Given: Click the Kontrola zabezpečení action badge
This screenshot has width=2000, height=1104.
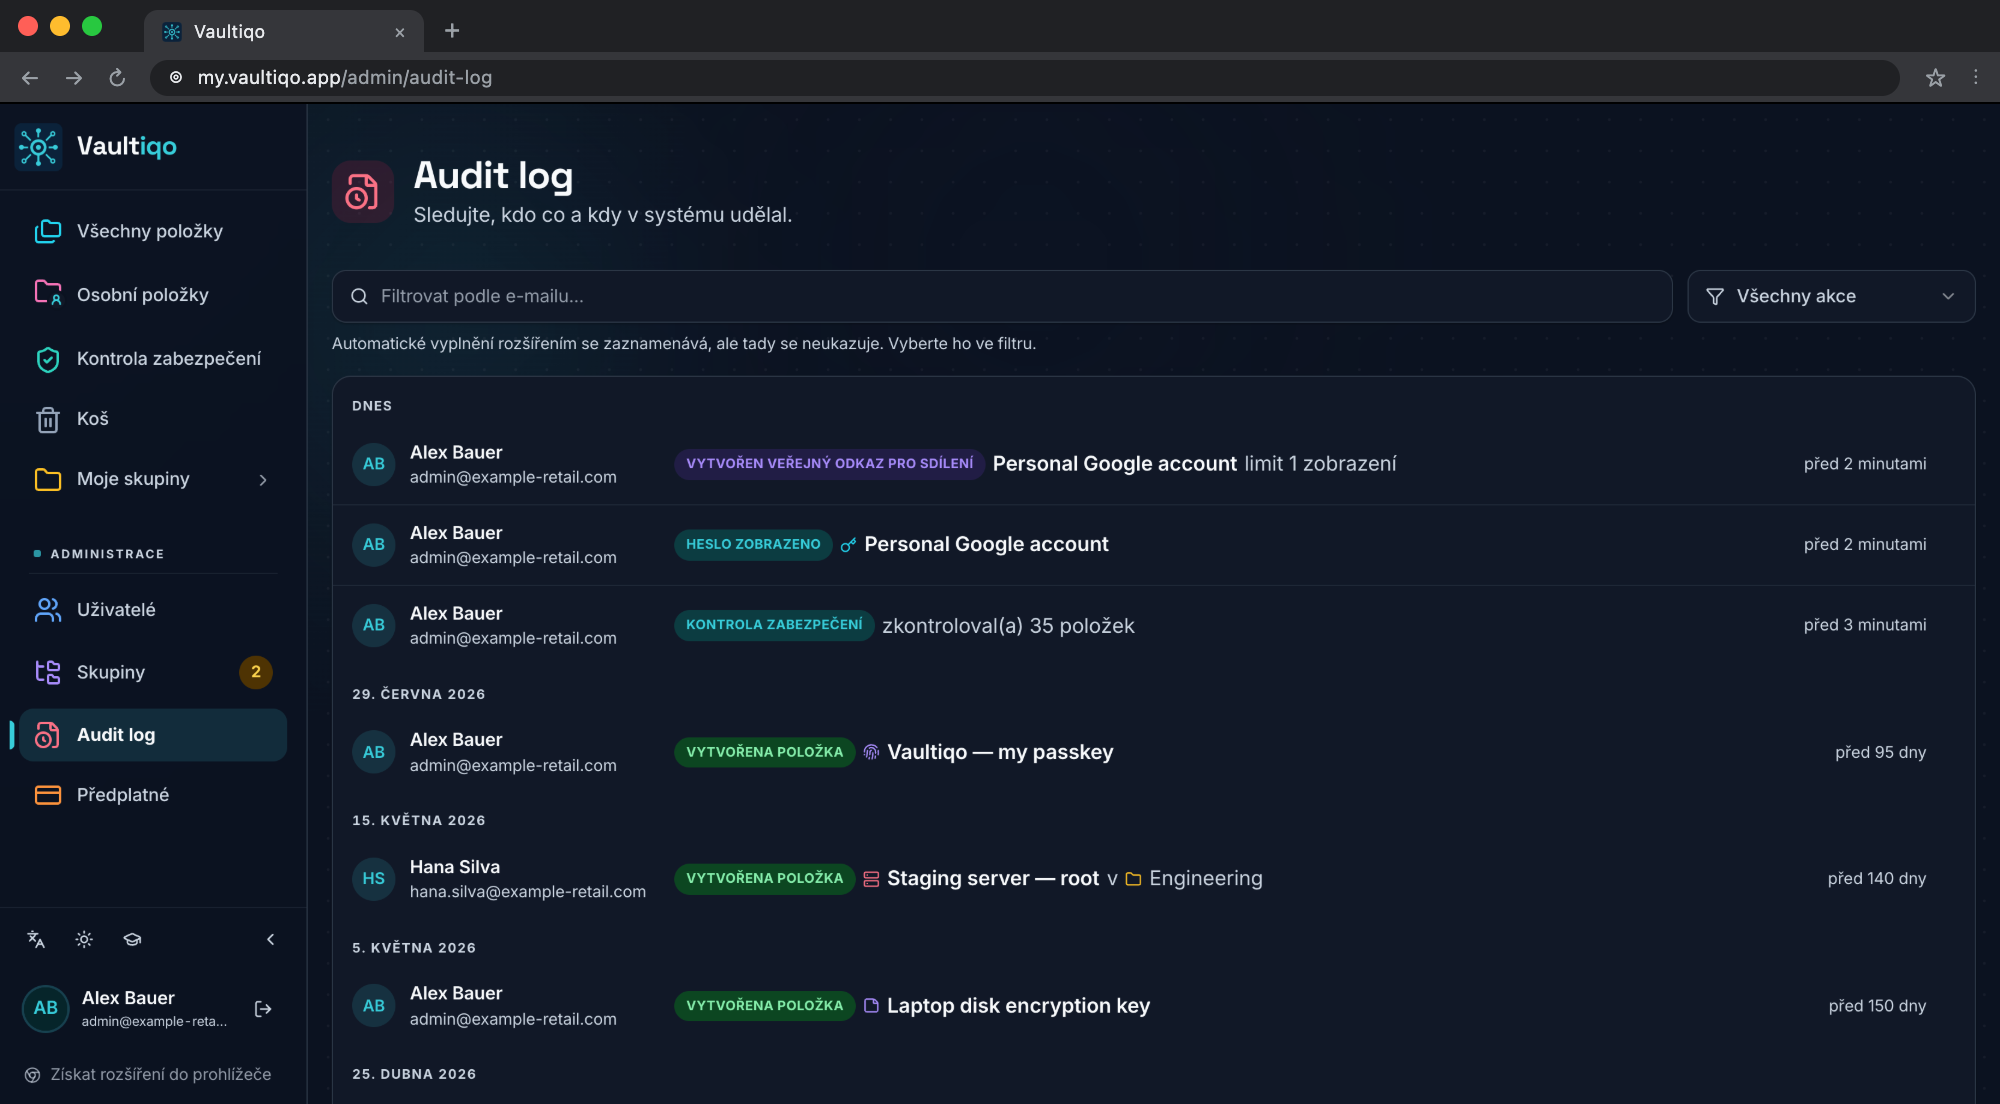Looking at the screenshot, I should pos(774,625).
